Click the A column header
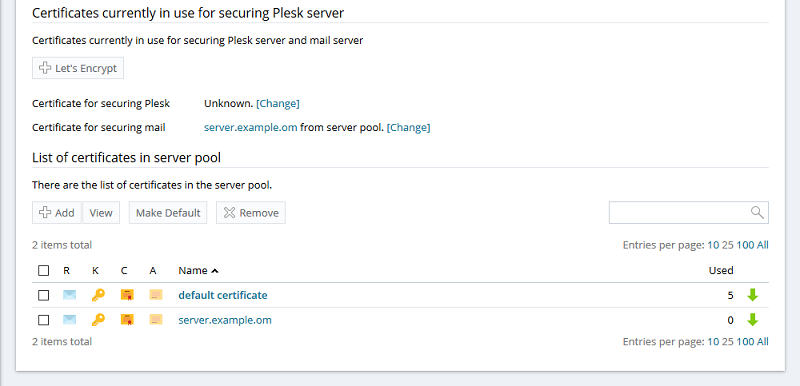 click(x=153, y=270)
